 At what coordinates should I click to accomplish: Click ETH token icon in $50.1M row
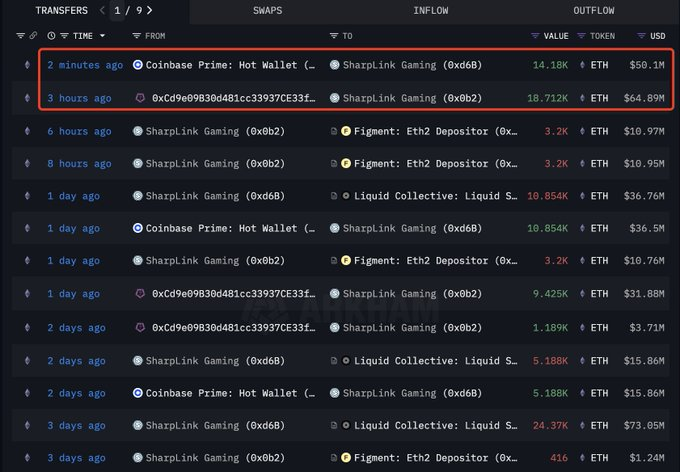pyautogui.click(x=582, y=65)
